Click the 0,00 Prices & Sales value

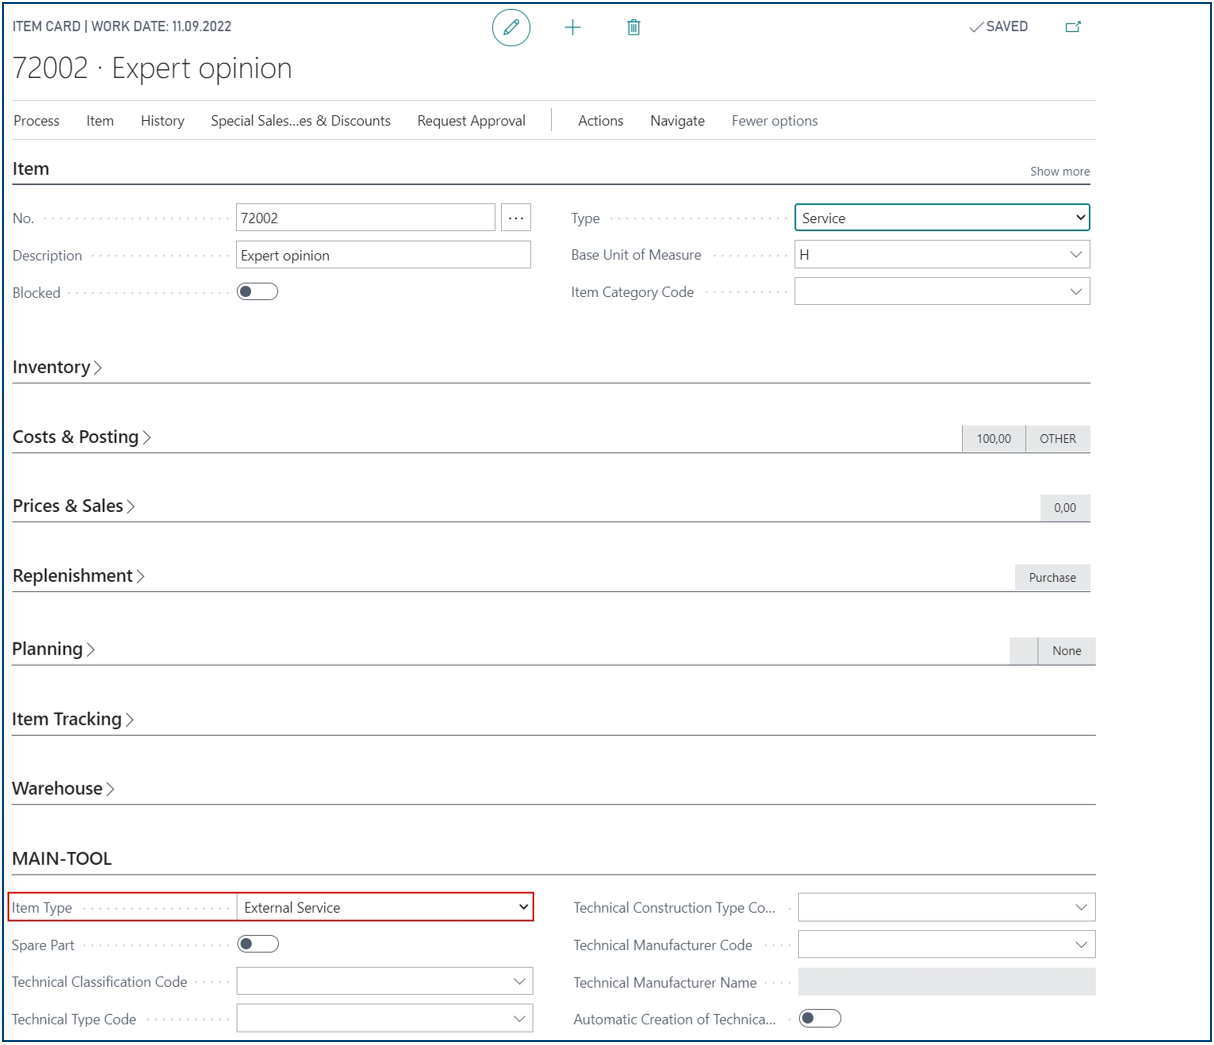[x=1065, y=508]
